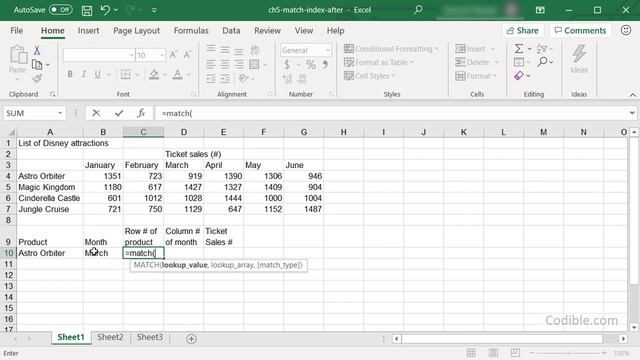Viewport: 640px width, 360px height.
Task: Switch to the View tab
Action: coord(304,31)
